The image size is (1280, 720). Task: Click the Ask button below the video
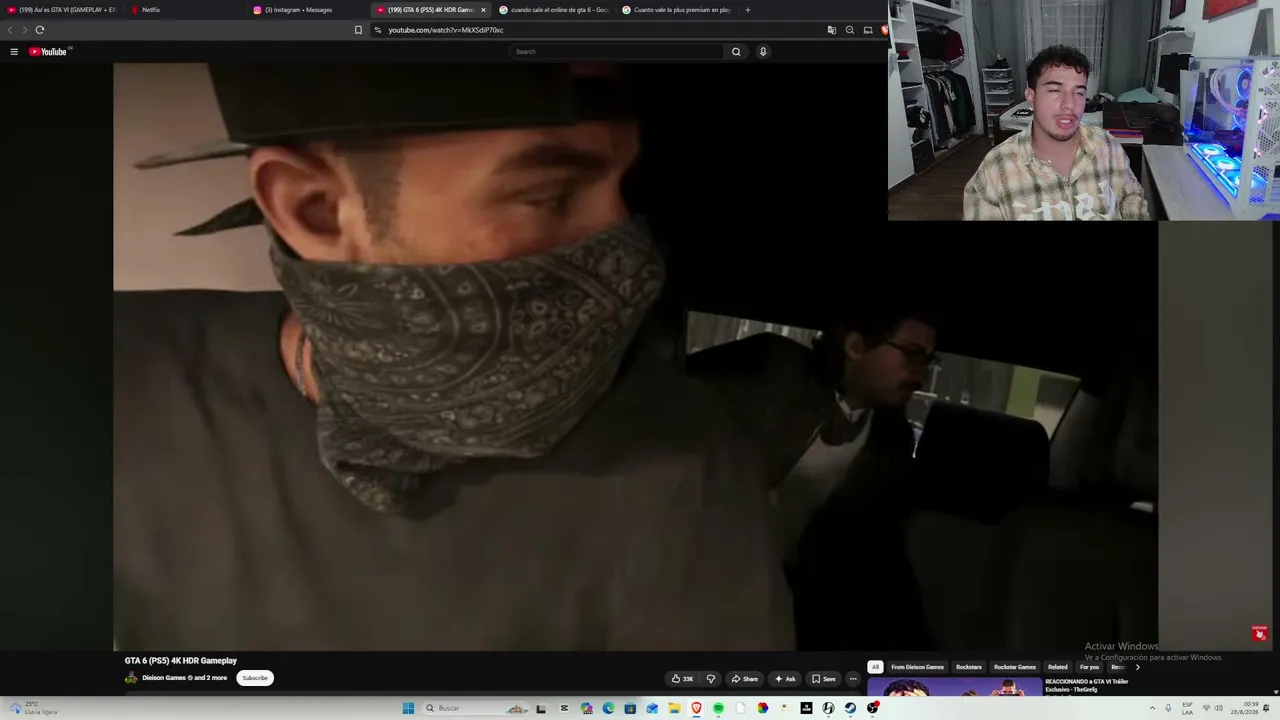(785, 679)
